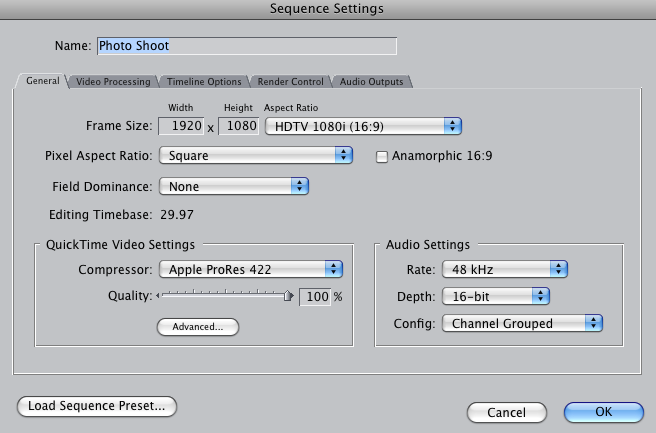656x433 pixels.
Task: Click the frame Height field
Action: [238, 126]
